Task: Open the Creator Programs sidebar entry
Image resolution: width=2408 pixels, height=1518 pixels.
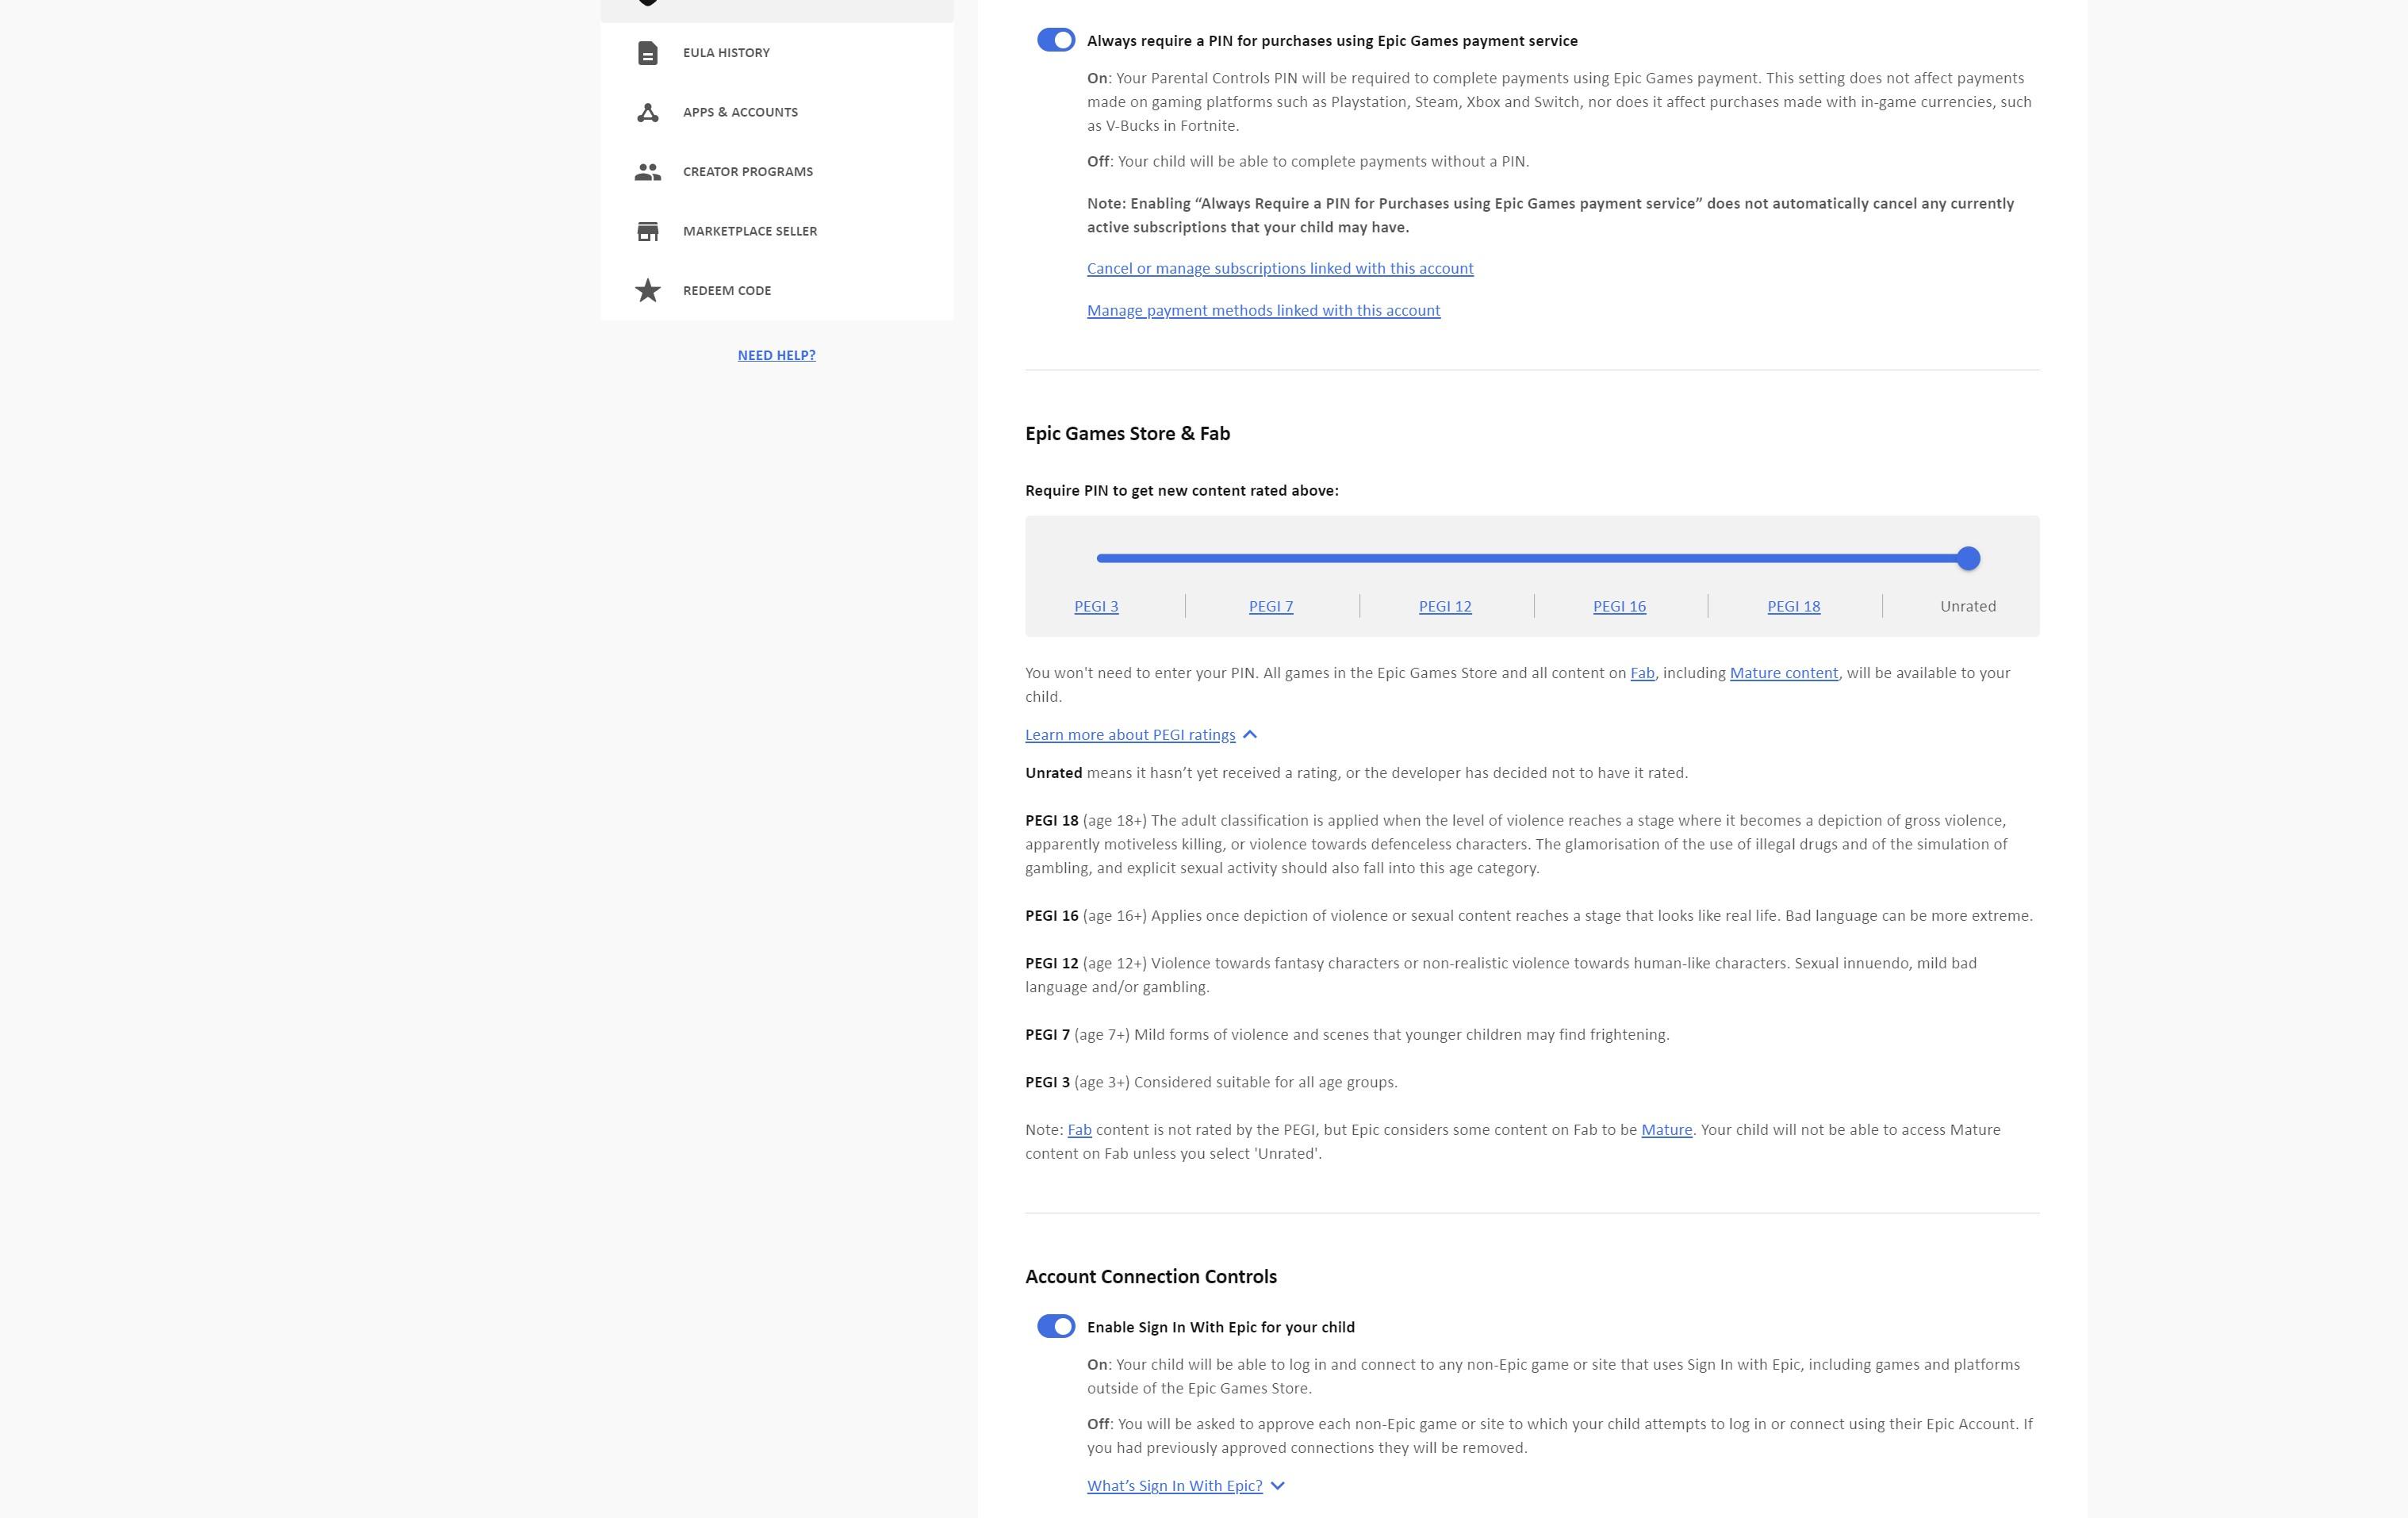Action: coord(747,172)
